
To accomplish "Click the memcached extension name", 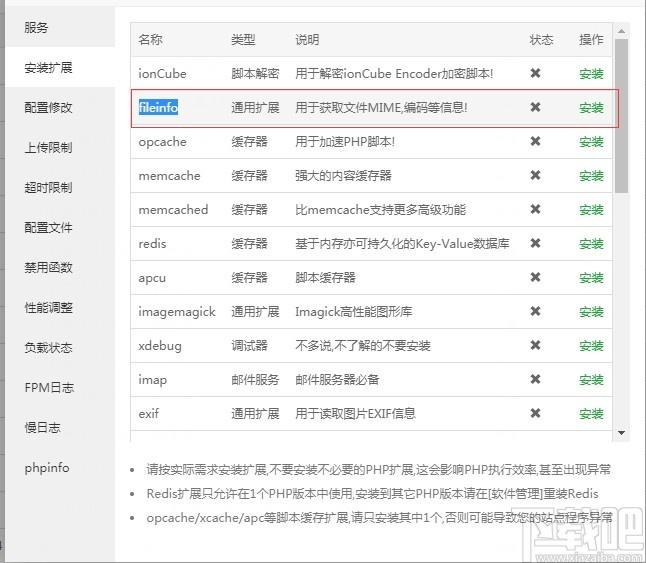I will point(173,210).
